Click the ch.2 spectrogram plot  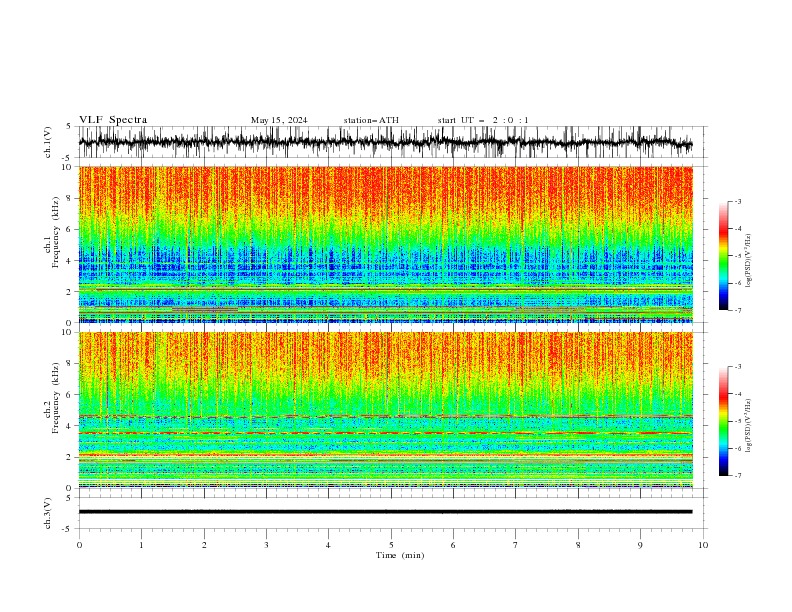(385, 410)
